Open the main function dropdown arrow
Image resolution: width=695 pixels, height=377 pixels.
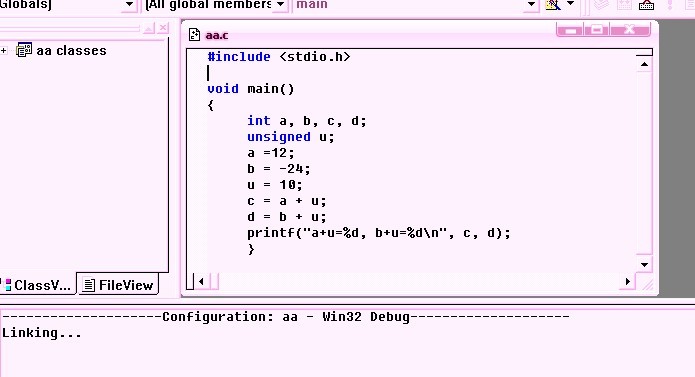(531, 4)
